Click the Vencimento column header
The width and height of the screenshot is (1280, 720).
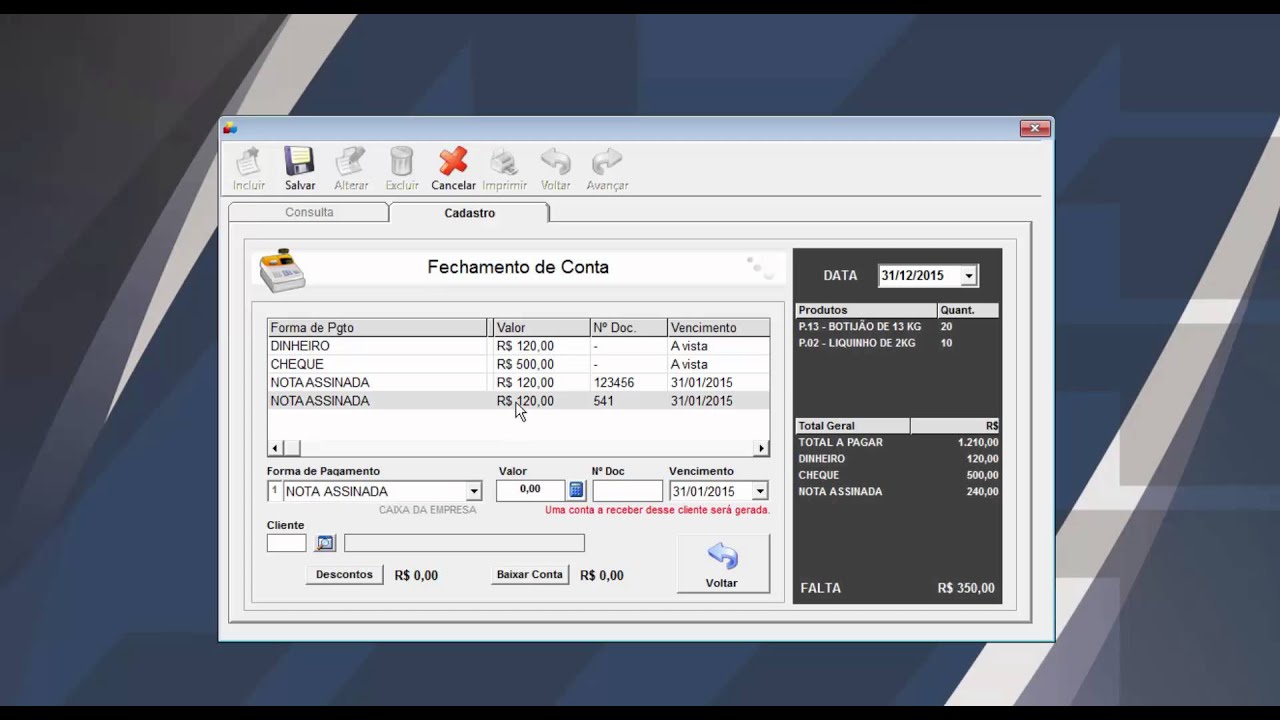click(719, 327)
